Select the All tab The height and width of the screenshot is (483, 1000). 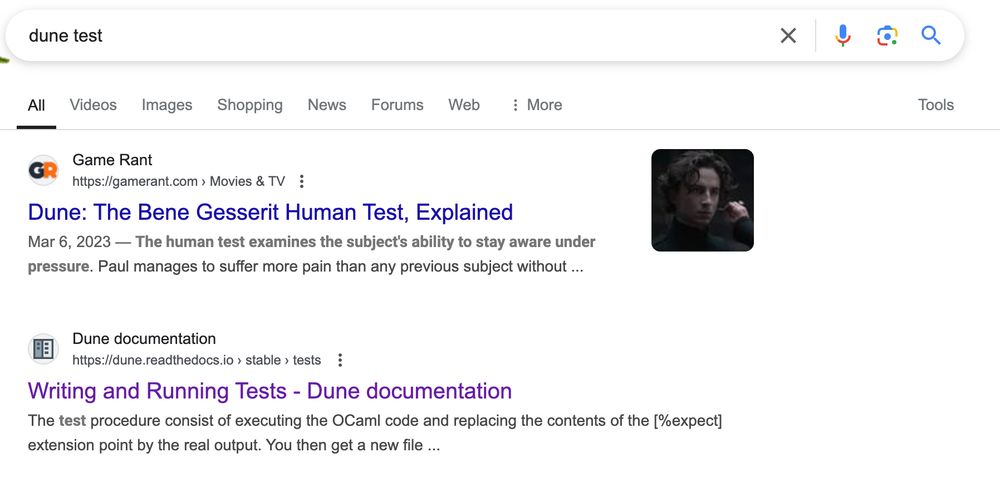tap(36, 105)
